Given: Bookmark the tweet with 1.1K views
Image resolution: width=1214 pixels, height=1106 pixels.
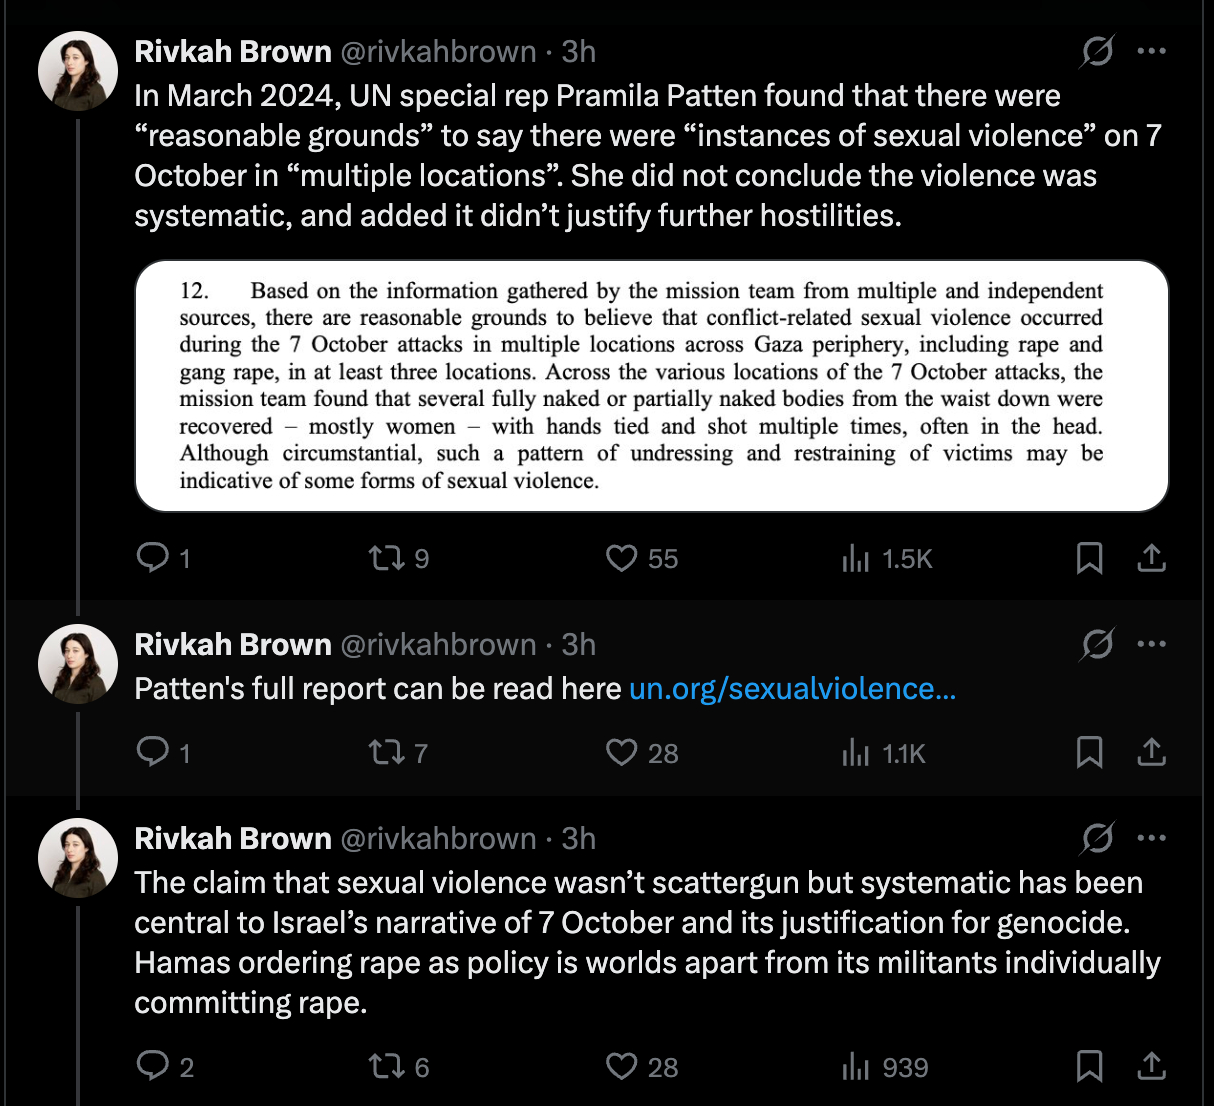Looking at the screenshot, I should tap(1089, 752).
